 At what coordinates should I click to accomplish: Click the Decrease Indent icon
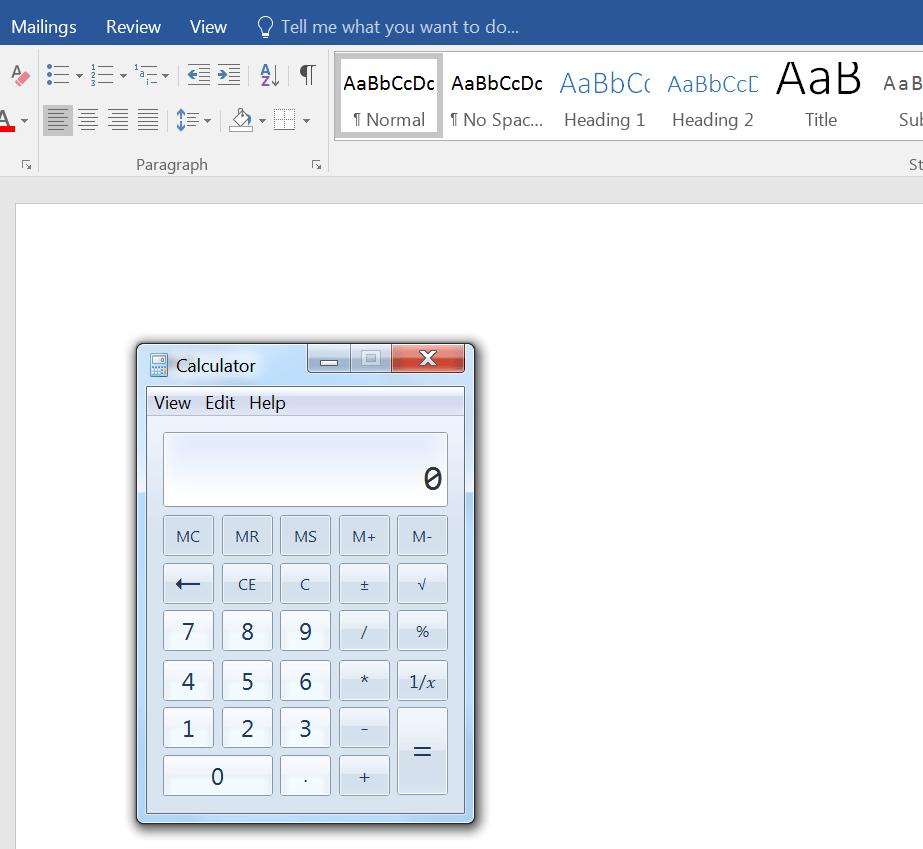[x=199, y=75]
